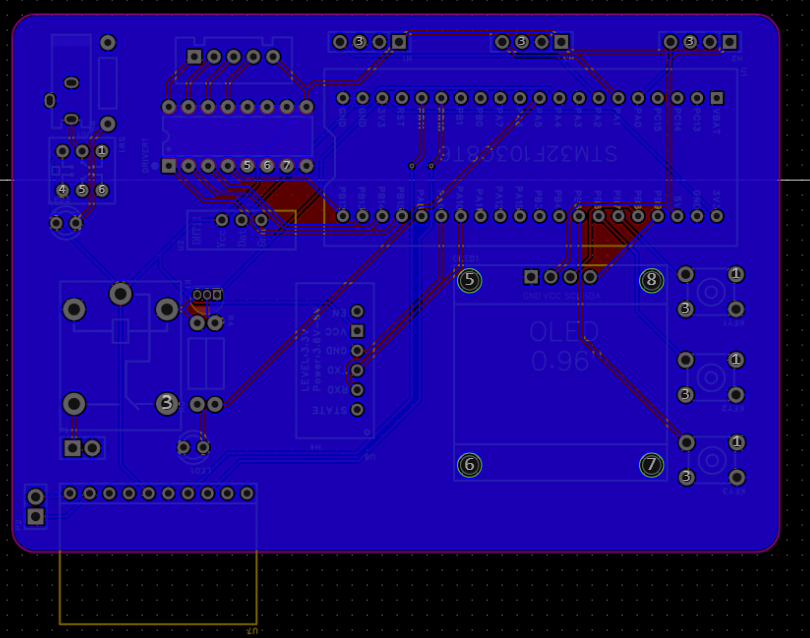Select OLED mounting hole number 5
This screenshot has width=810, height=638.
[470, 281]
